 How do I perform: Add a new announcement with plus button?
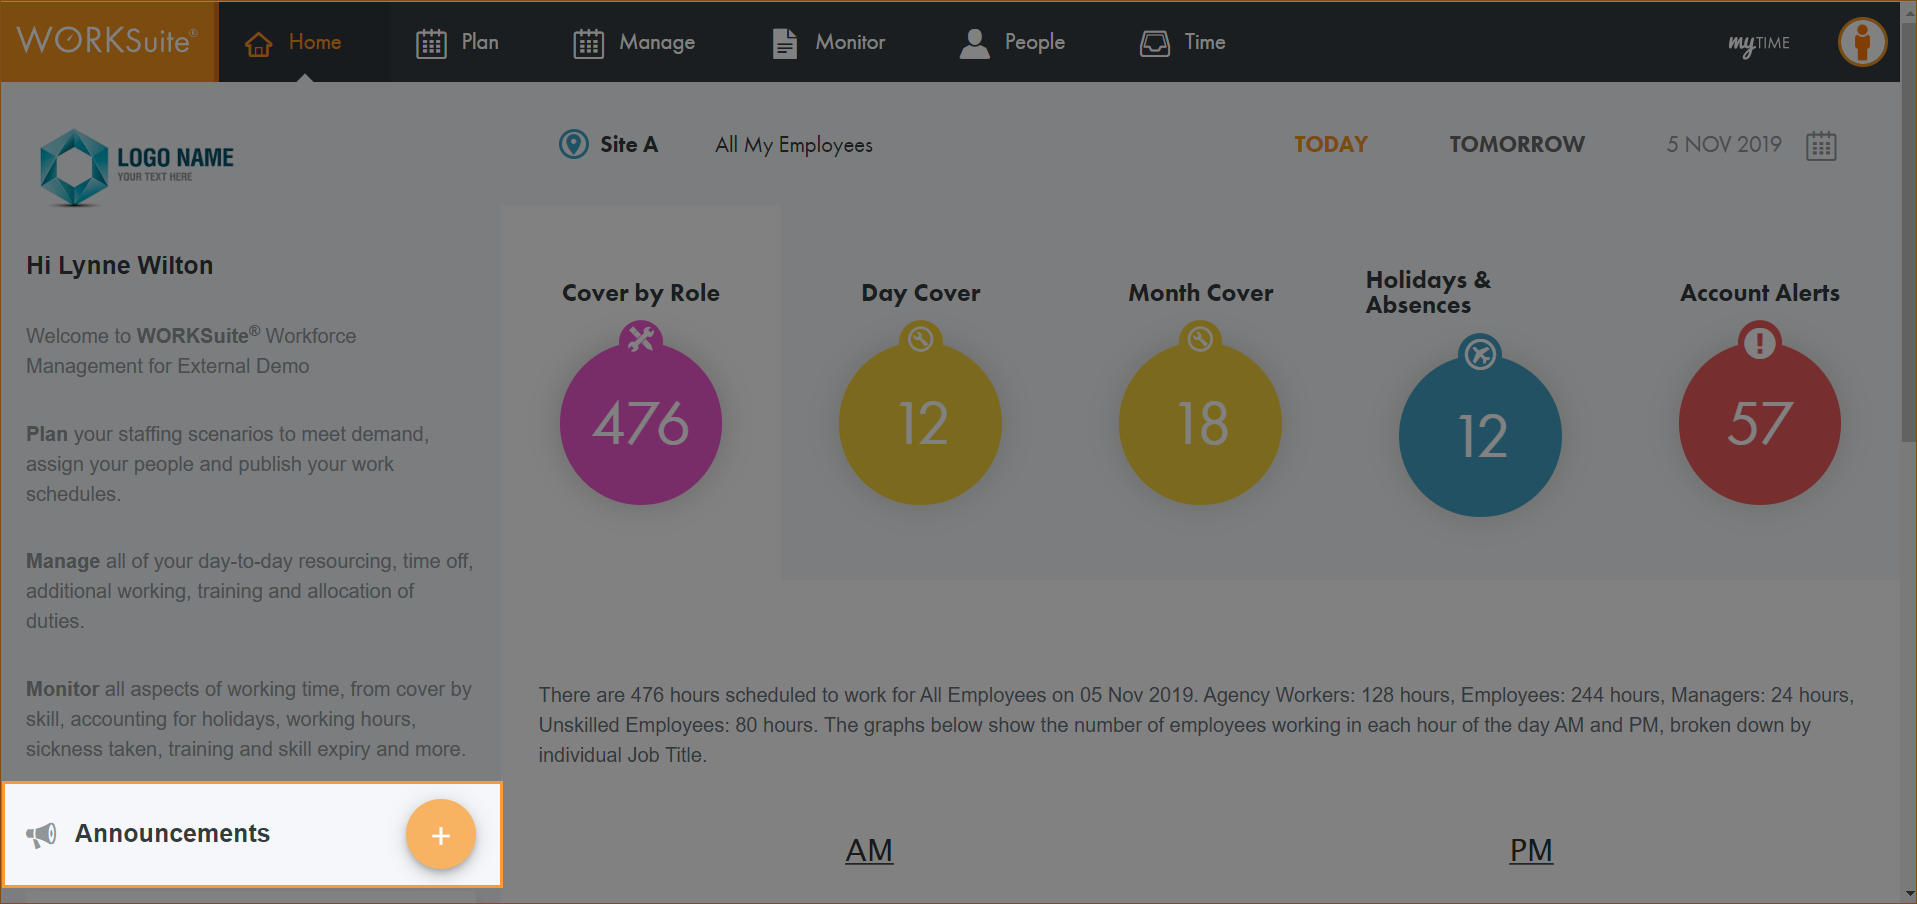pos(440,835)
